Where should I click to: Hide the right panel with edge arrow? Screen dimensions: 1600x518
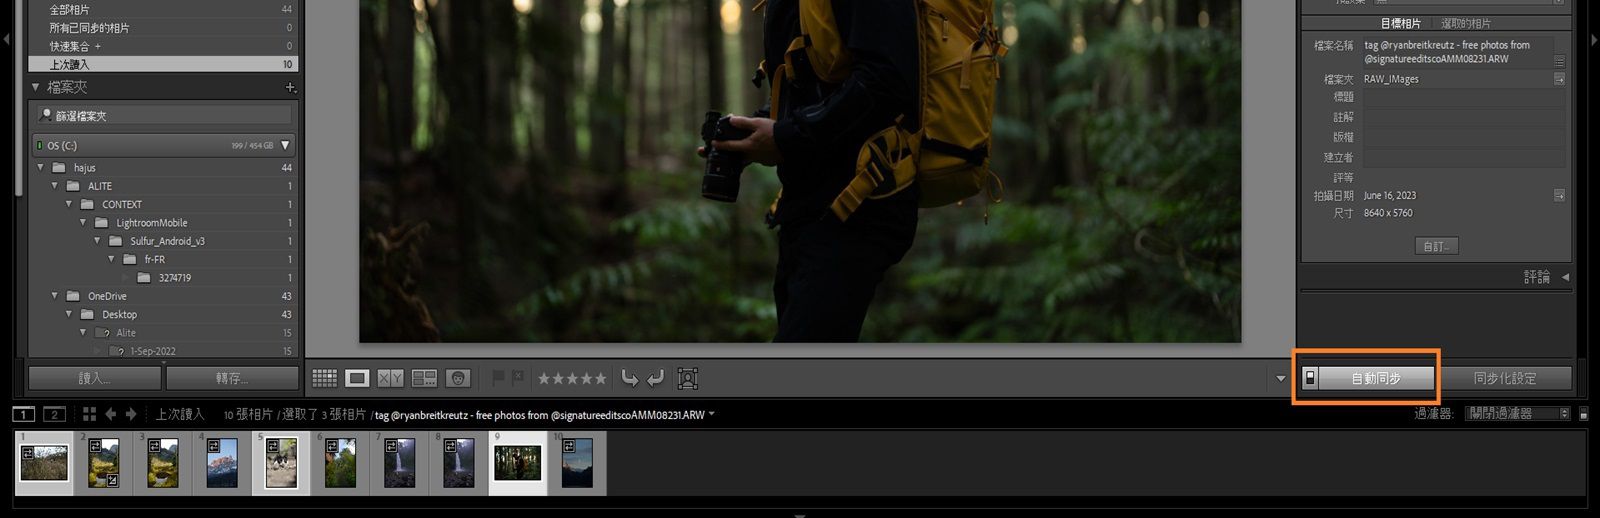pyautogui.click(x=1594, y=40)
